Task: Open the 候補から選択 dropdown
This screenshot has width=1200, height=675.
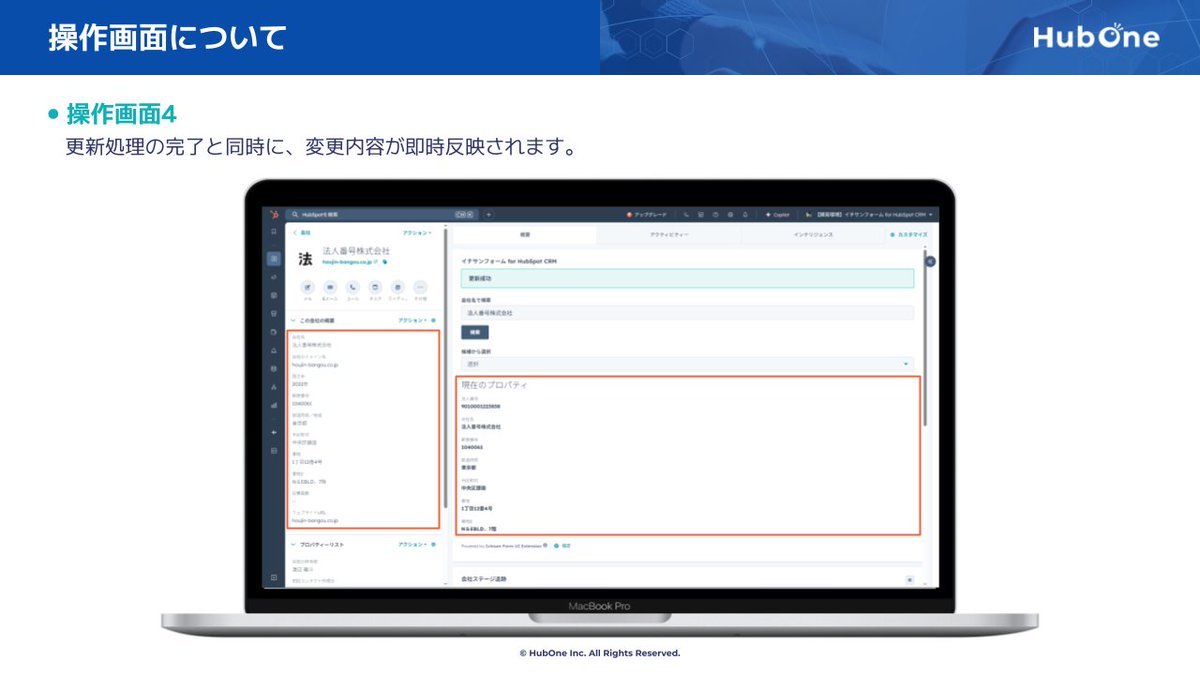Action: 687,364
